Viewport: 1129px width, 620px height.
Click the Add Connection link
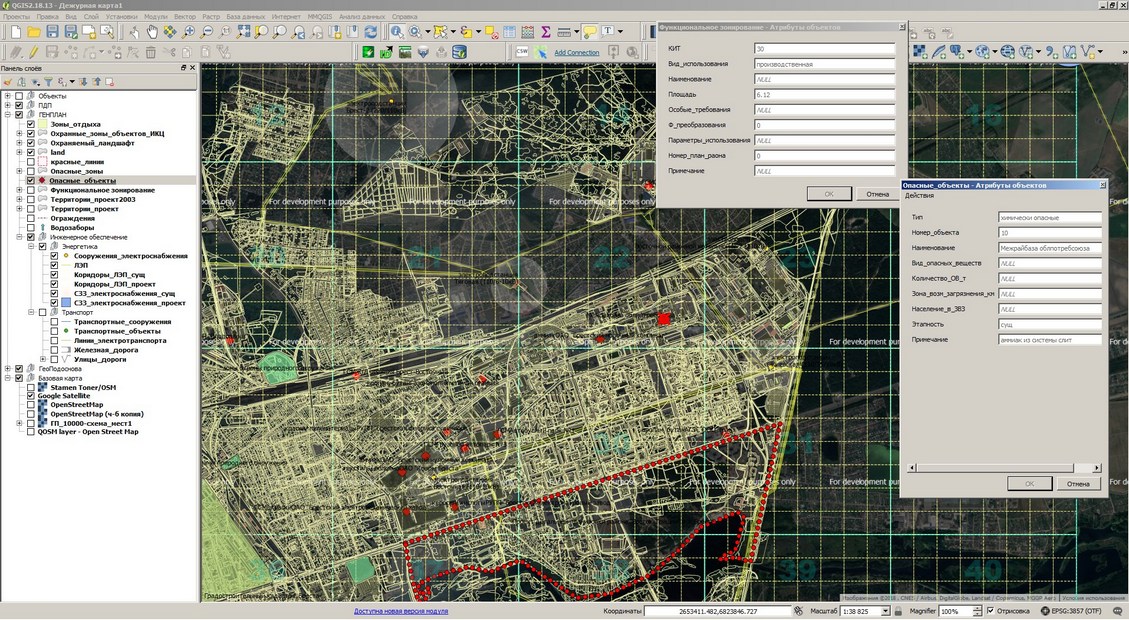click(577, 53)
